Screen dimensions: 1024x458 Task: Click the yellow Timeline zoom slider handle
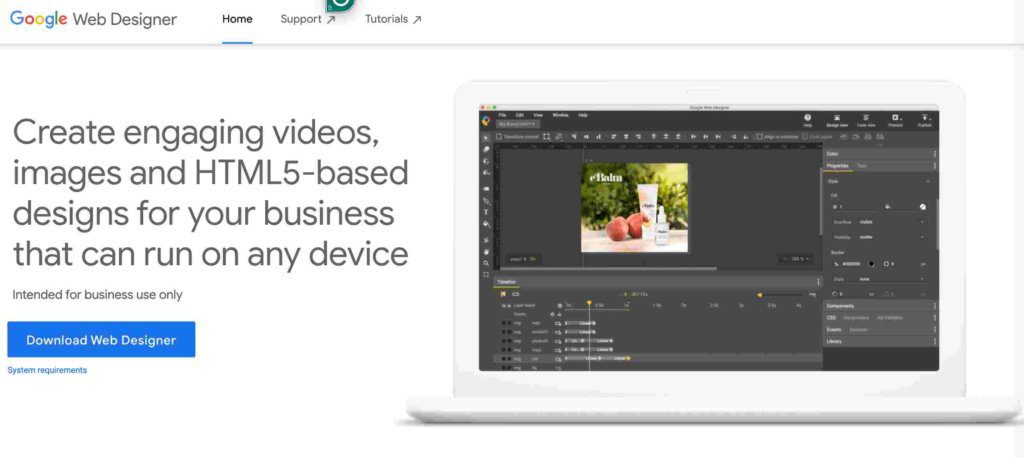760,295
